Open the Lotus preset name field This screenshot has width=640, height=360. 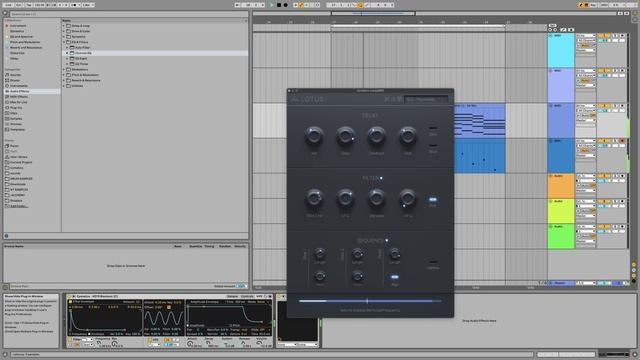[x=426, y=99]
